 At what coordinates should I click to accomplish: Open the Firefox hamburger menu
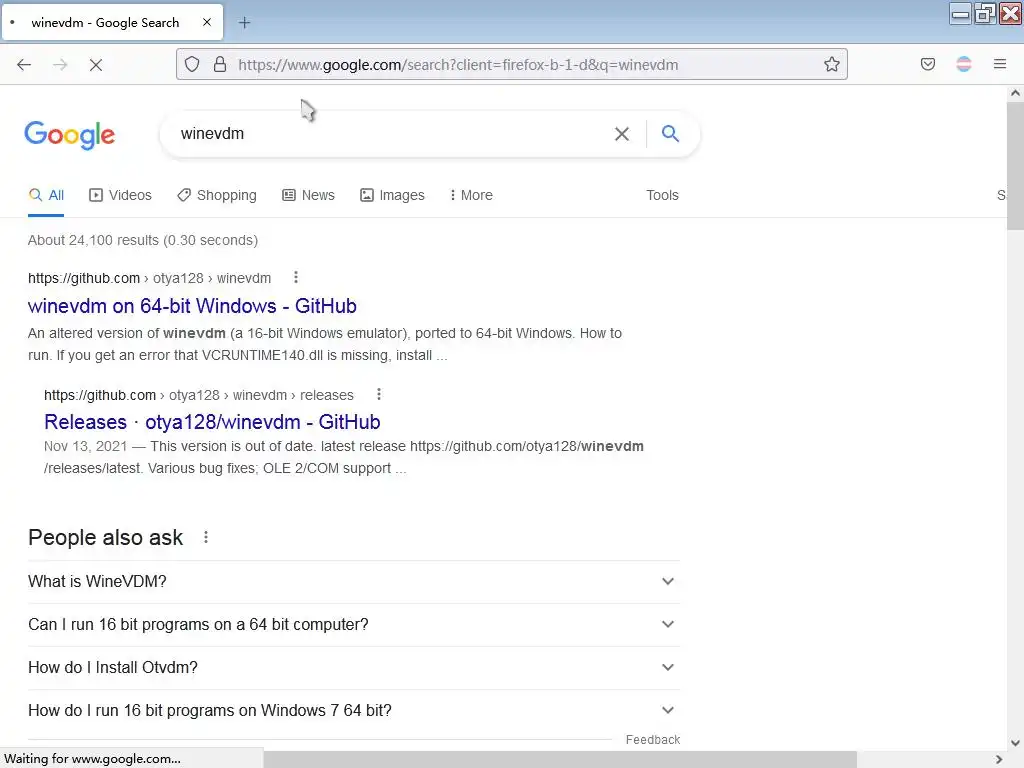click(1000, 64)
